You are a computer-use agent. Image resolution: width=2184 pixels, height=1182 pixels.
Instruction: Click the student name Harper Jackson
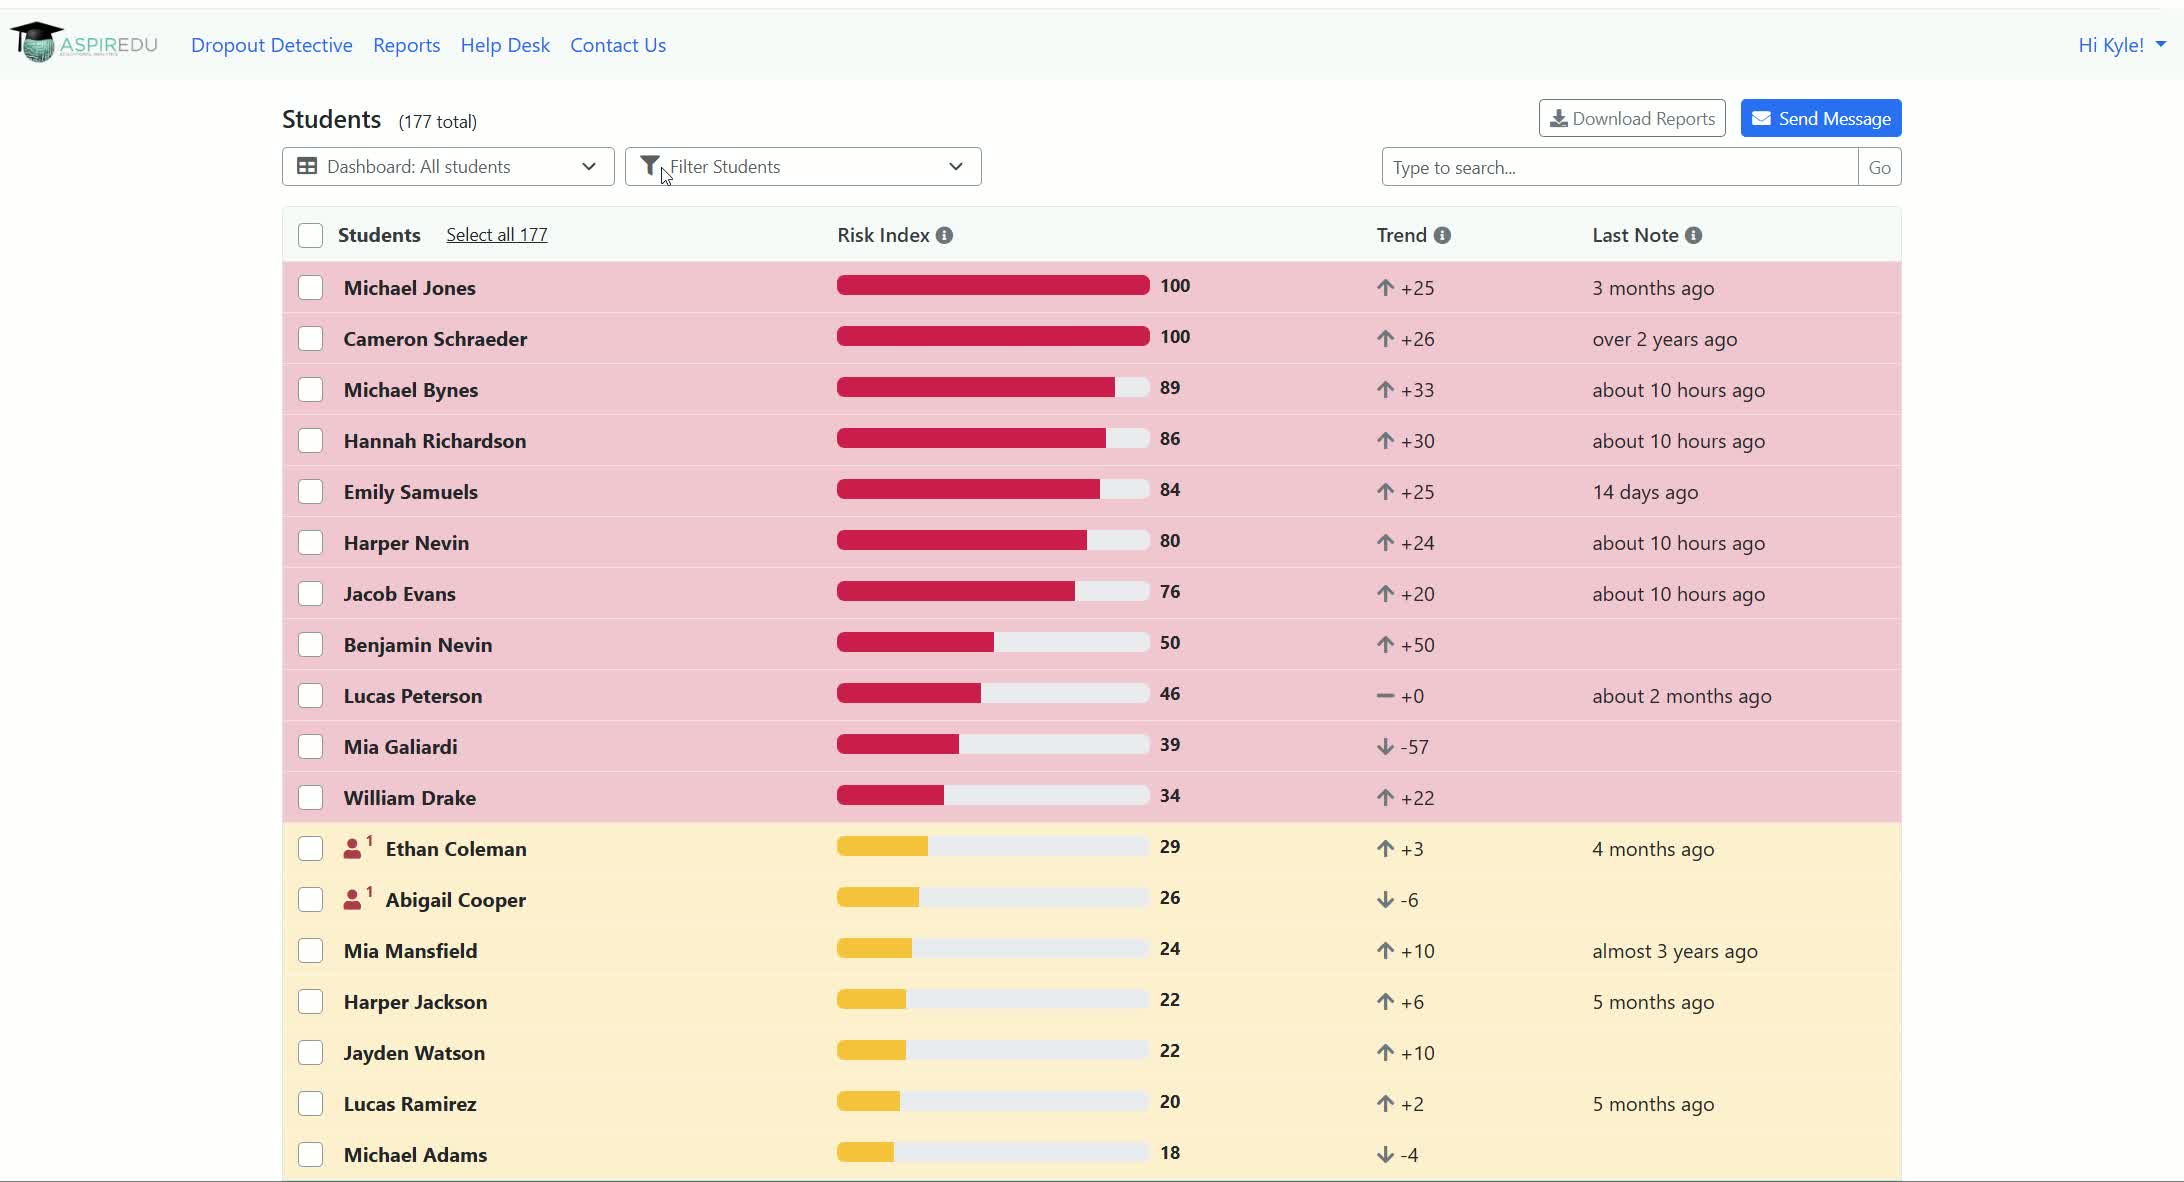pos(416,1002)
